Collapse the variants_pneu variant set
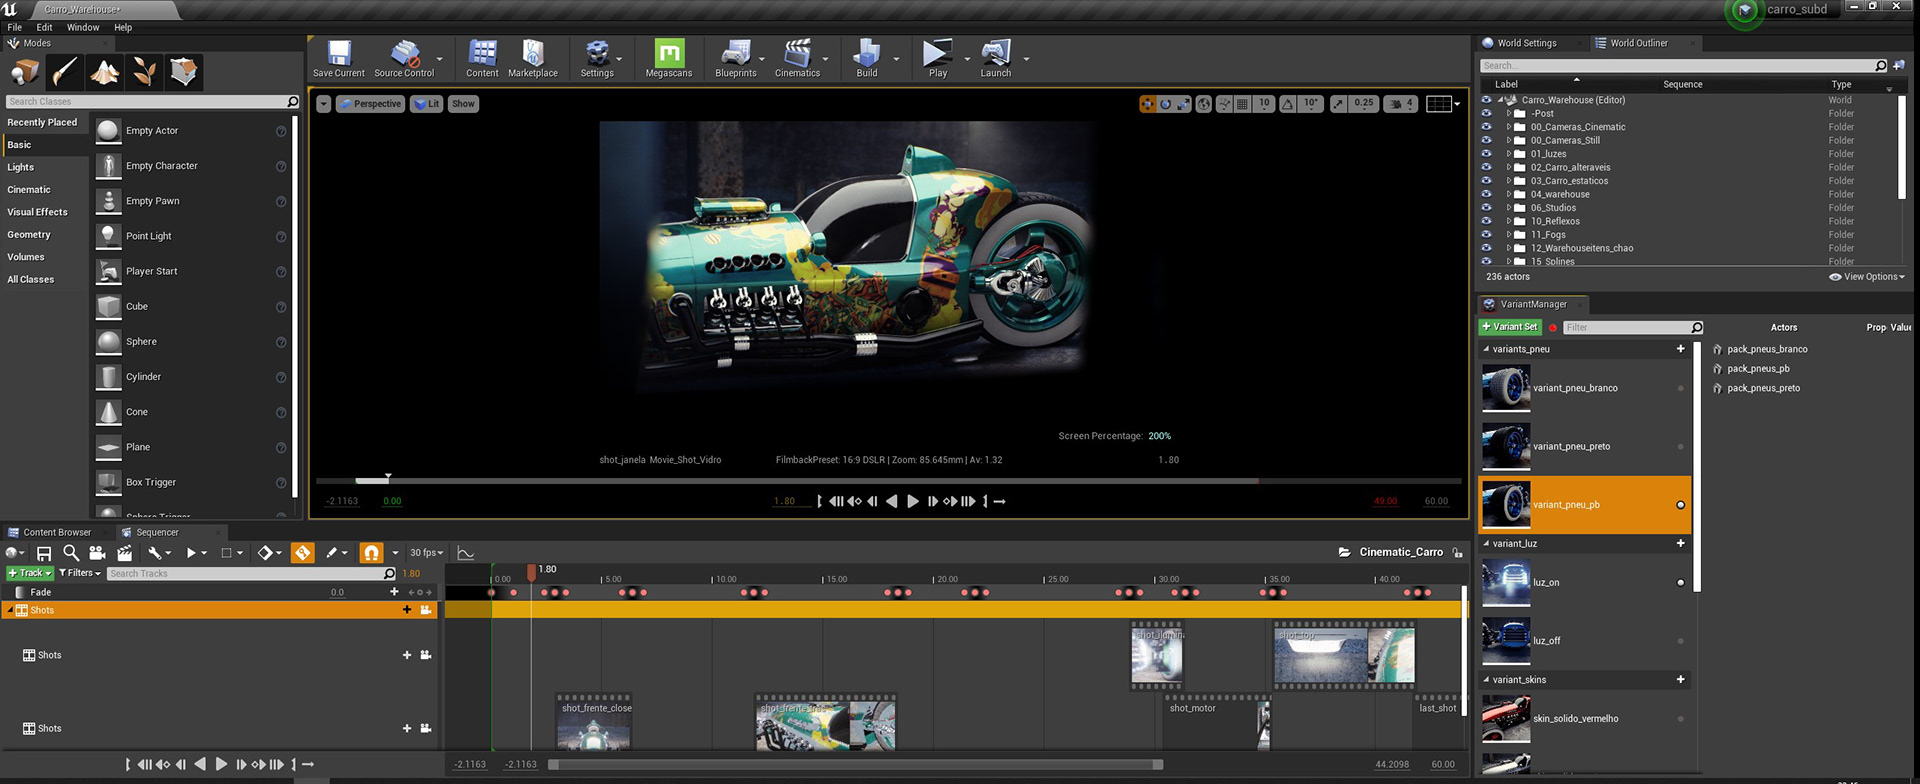 pos(1486,349)
